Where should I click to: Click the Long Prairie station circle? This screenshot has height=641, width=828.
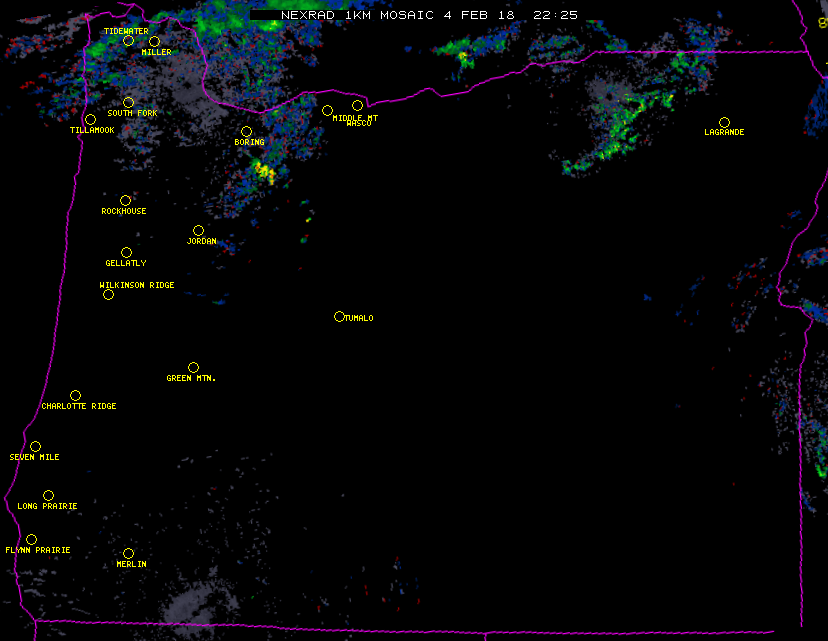48,495
